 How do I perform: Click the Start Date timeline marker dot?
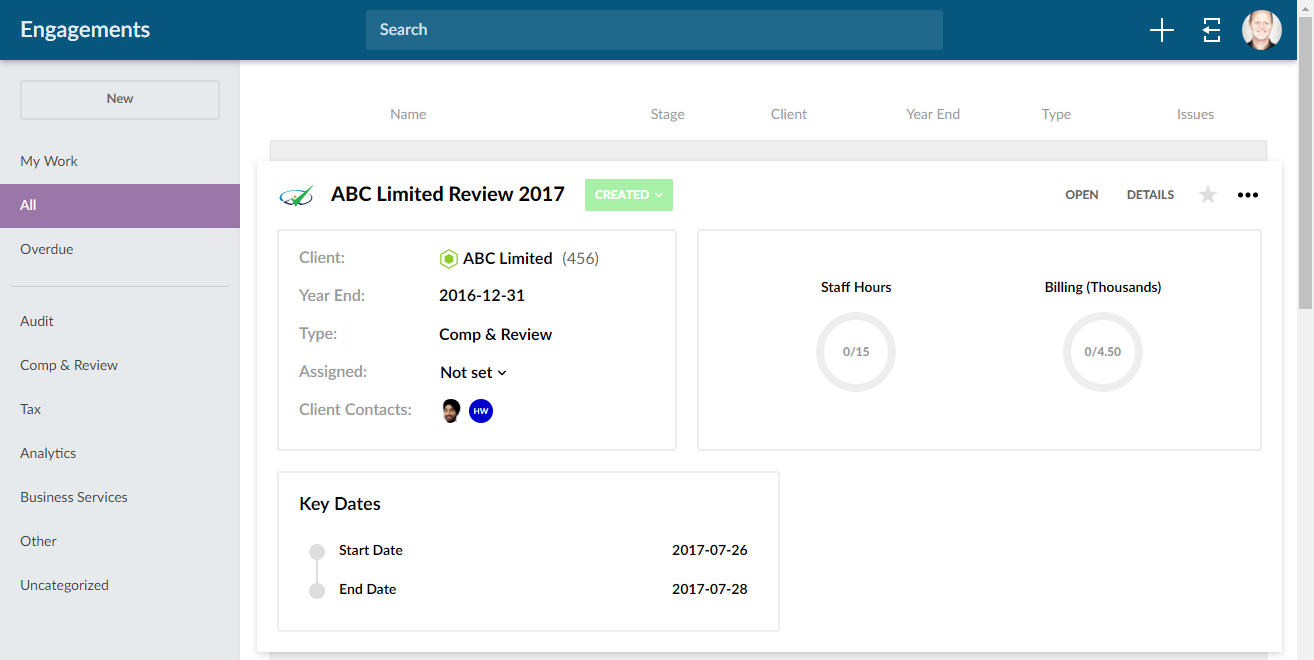coord(316,551)
